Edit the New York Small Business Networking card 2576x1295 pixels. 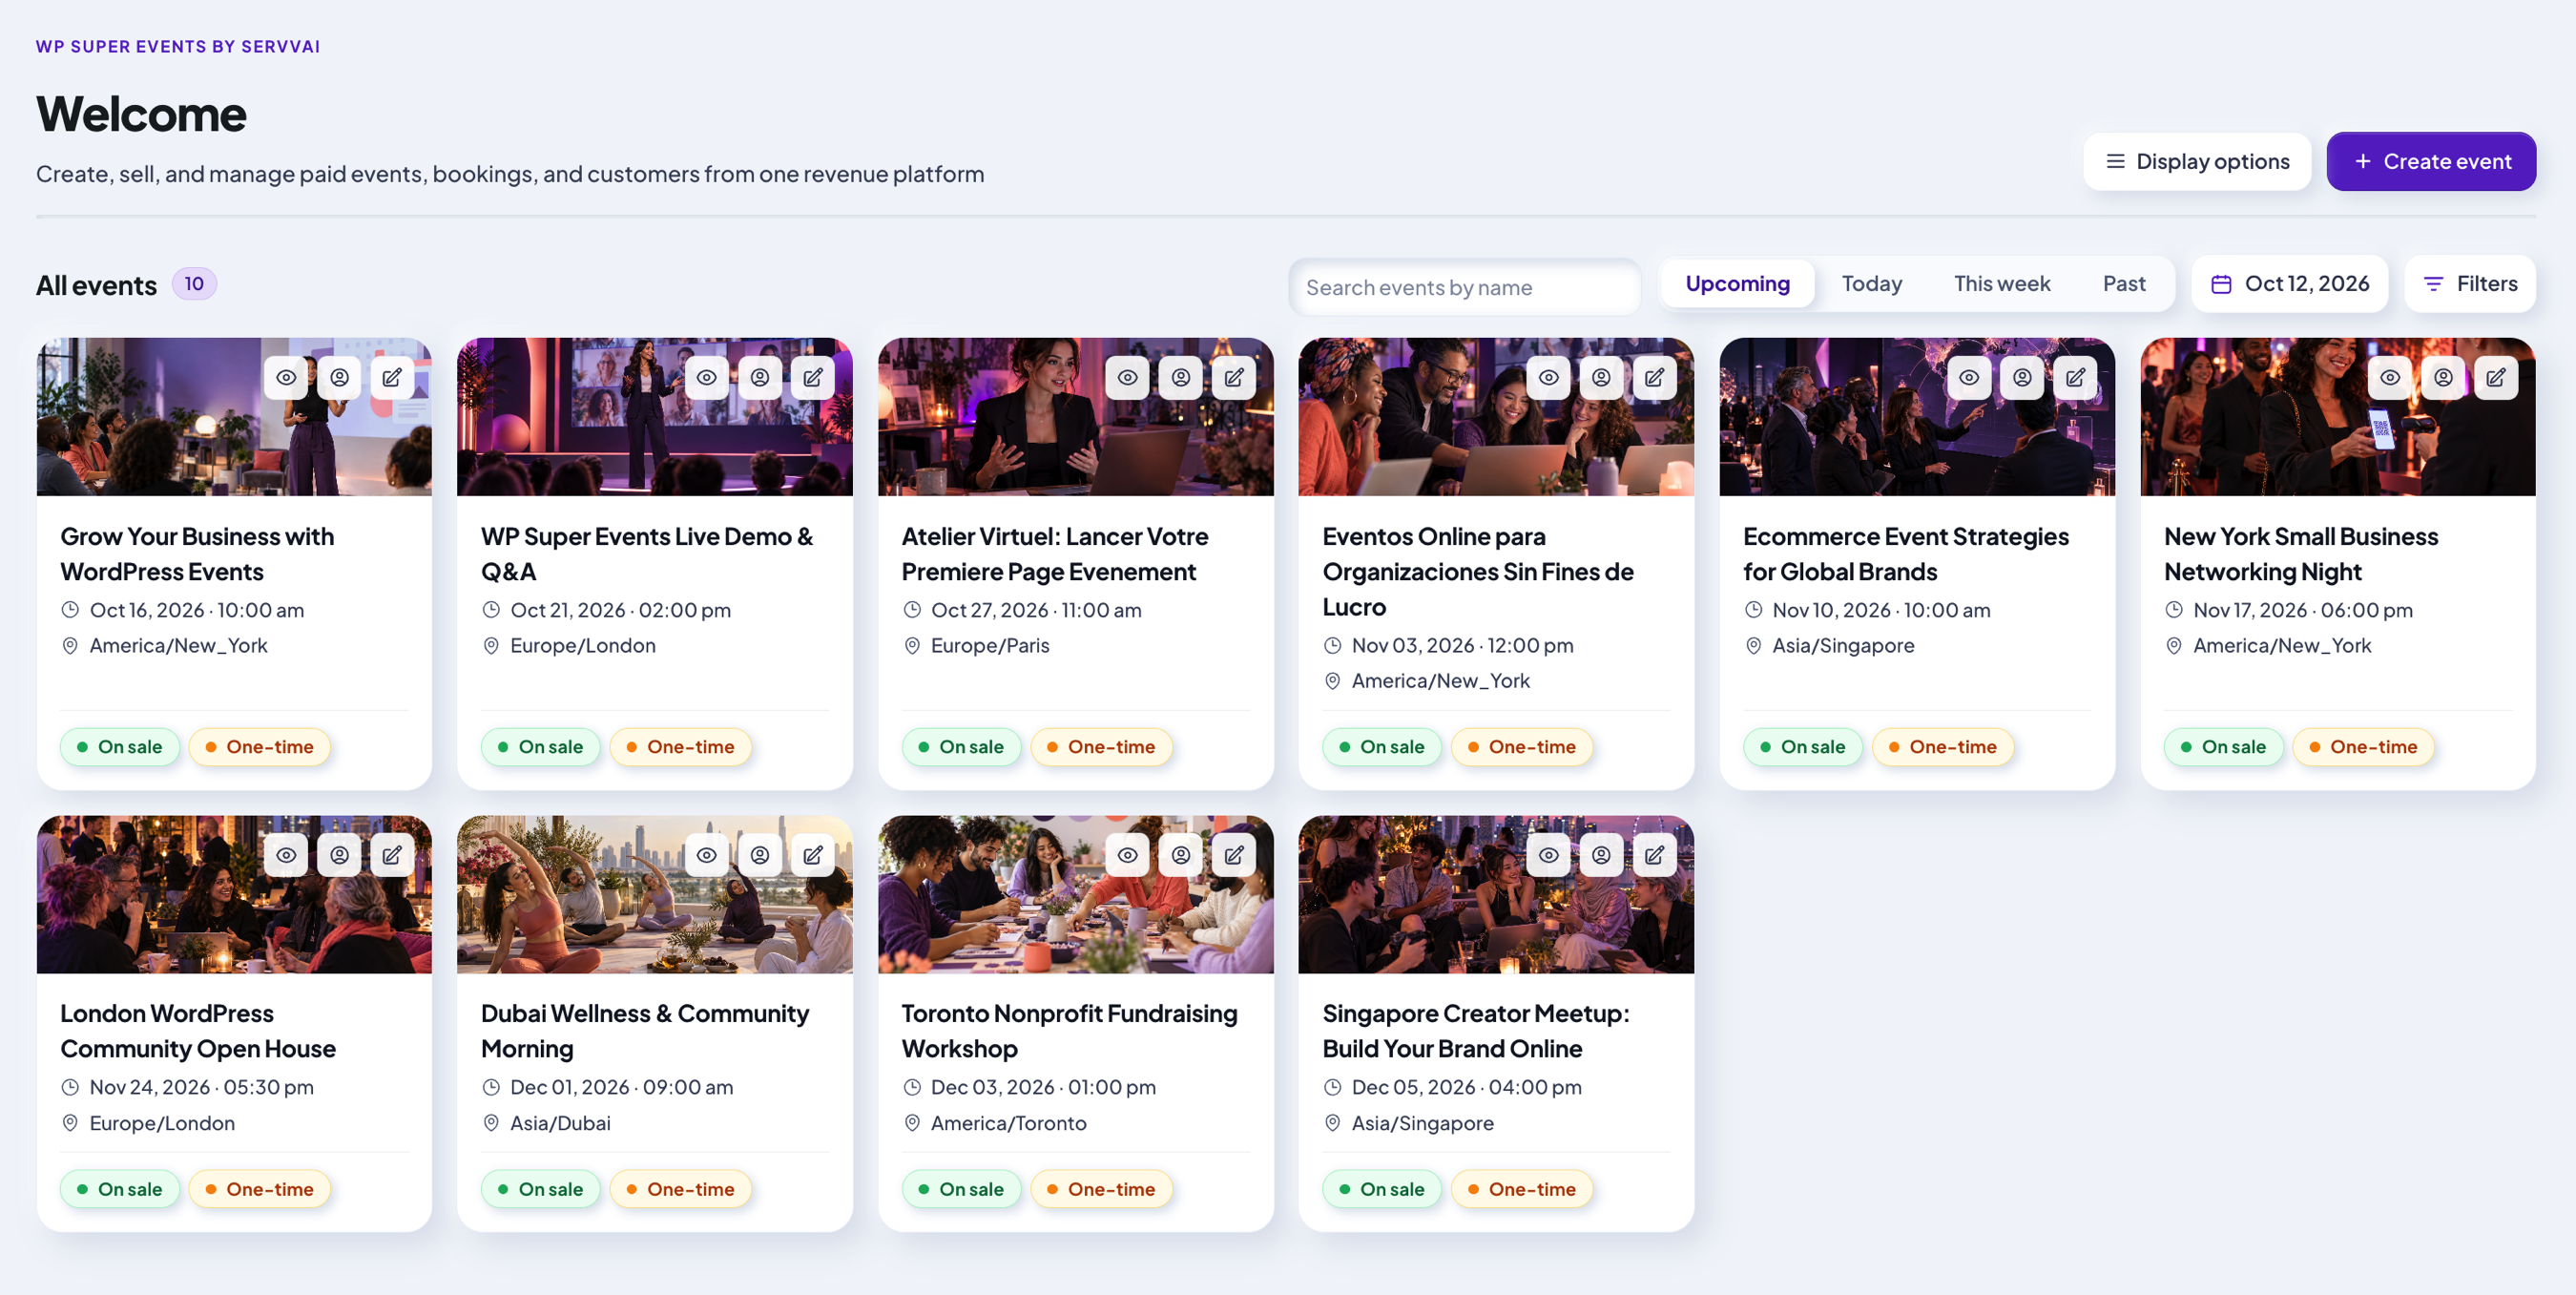2497,378
